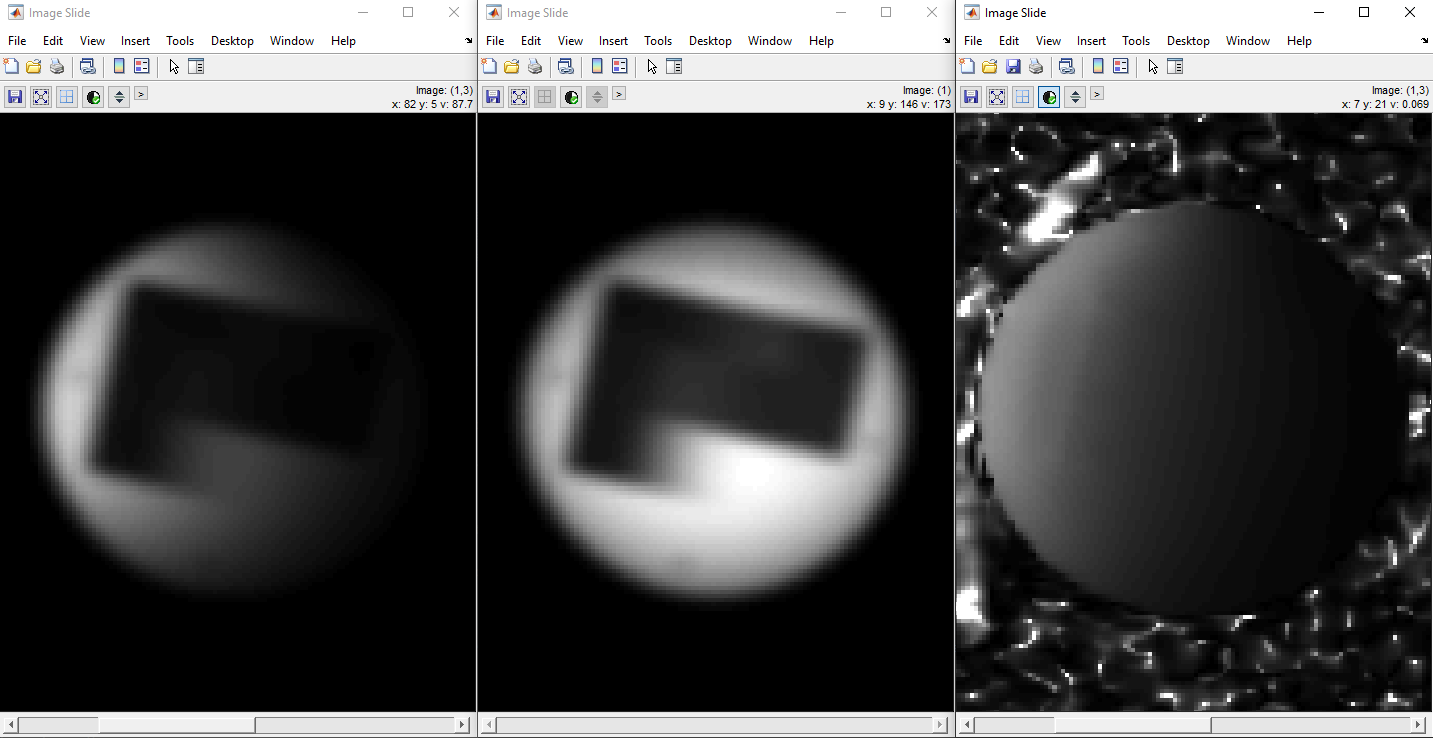This screenshot has height=738, width=1433.
Task: Click Link Plot icon in right window
Action: coord(1067,67)
